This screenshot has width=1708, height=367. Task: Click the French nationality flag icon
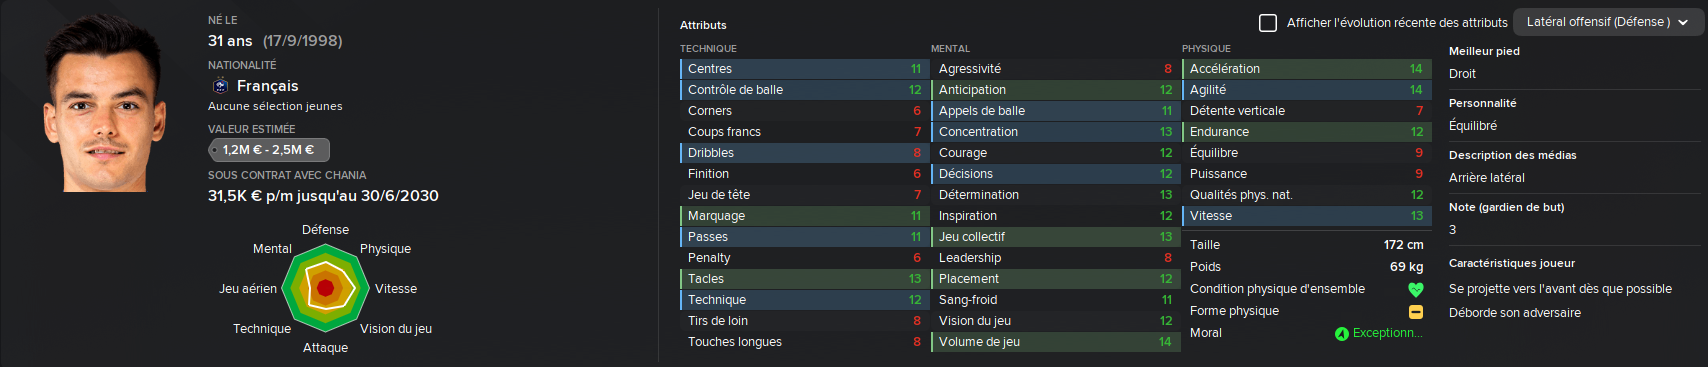pos(220,86)
